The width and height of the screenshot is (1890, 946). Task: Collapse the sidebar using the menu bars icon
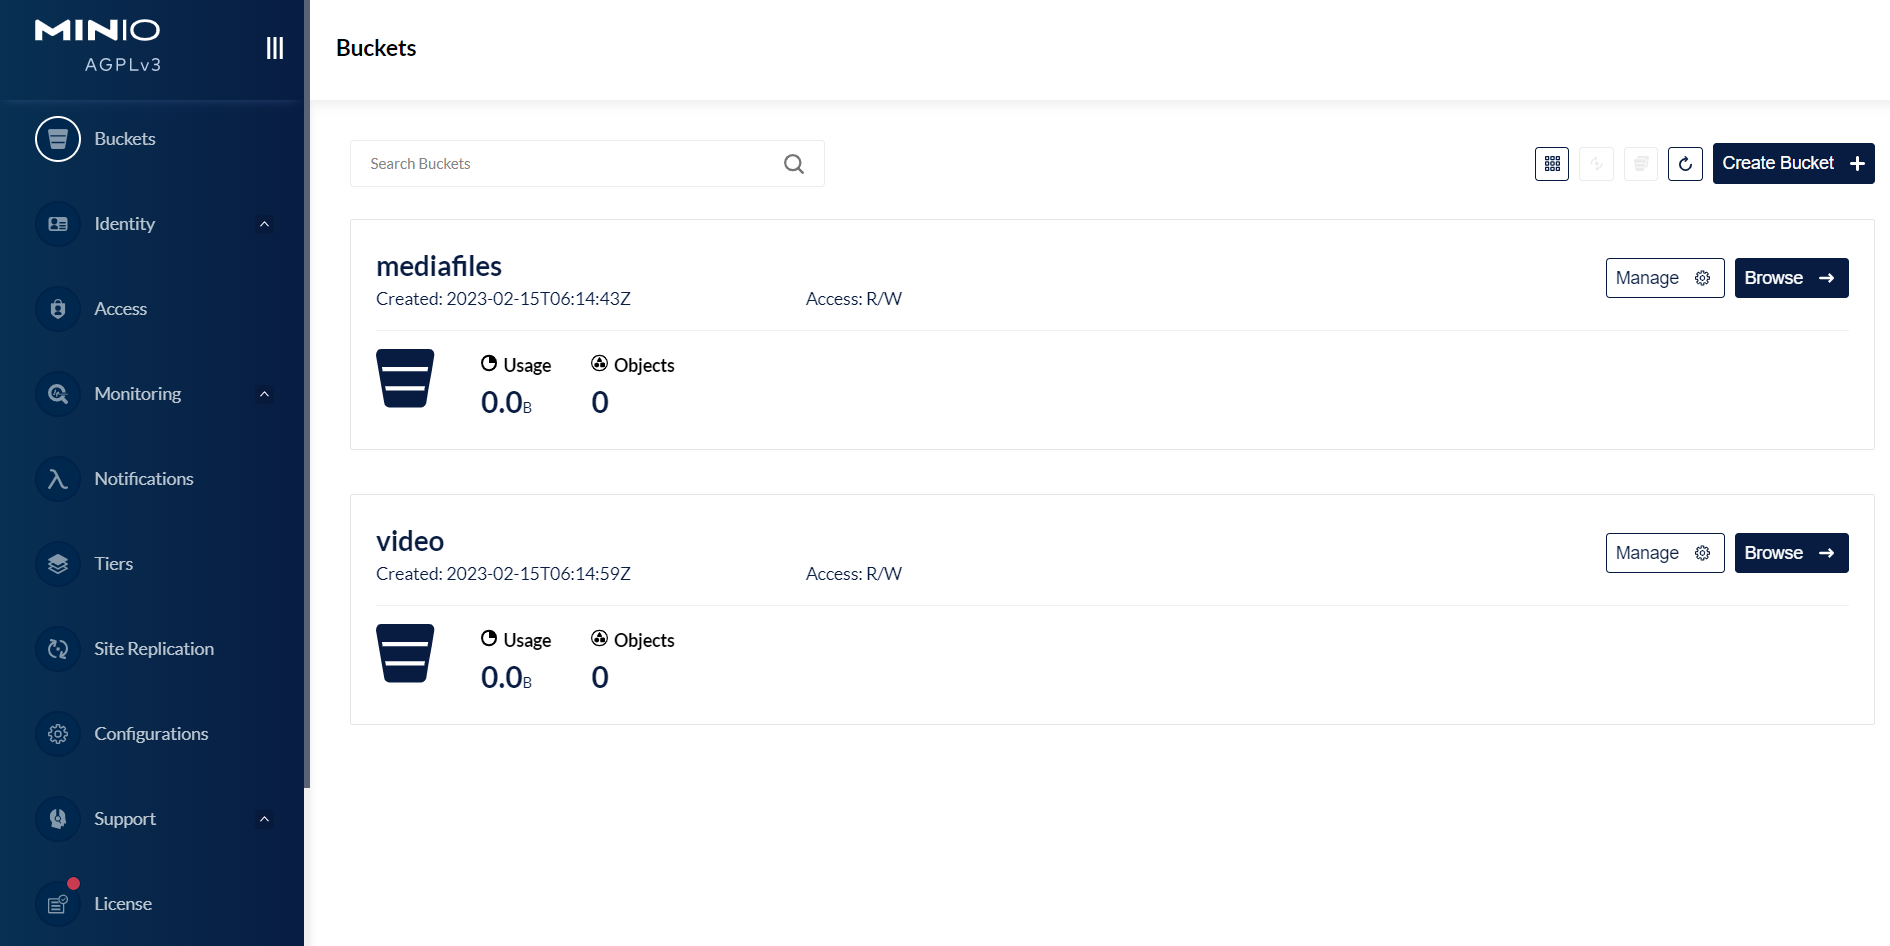(x=275, y=48)
